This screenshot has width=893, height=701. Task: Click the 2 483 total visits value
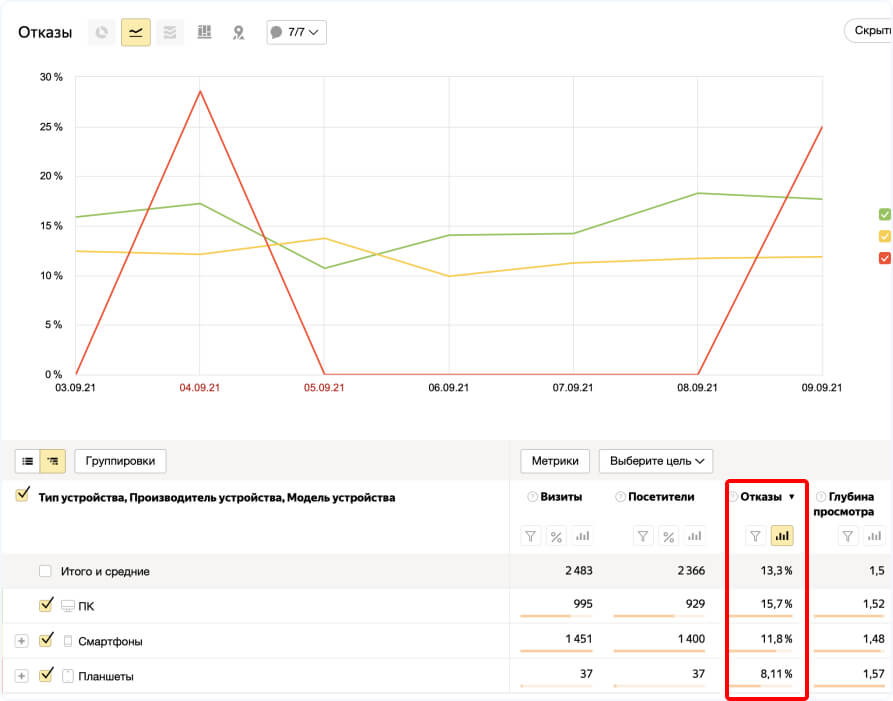579,571
